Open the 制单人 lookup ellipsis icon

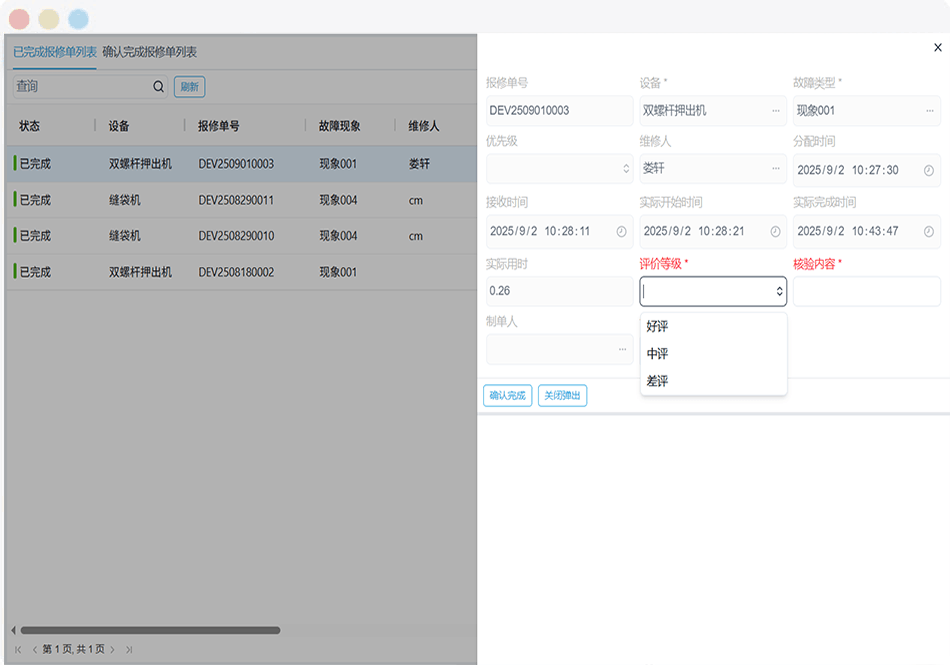click(622, 349)
